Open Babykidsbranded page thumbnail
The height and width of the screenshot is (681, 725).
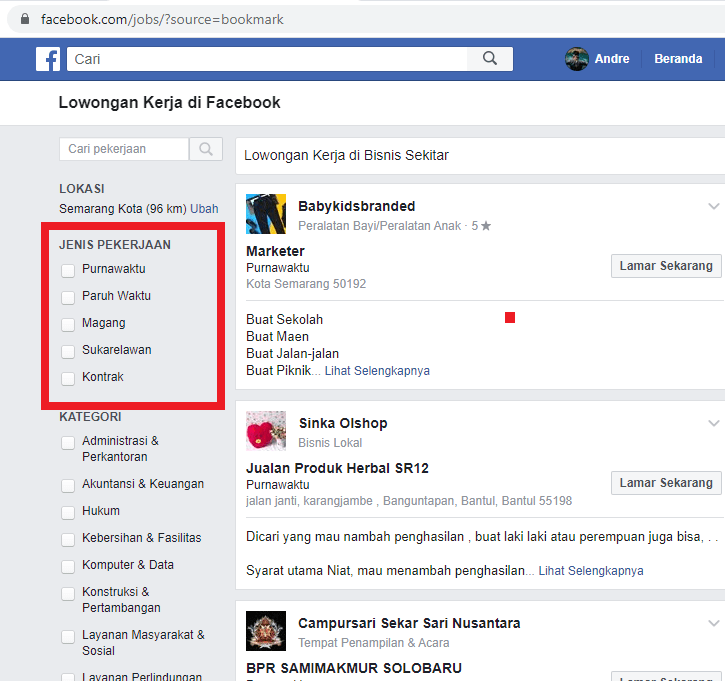(266, 214)
